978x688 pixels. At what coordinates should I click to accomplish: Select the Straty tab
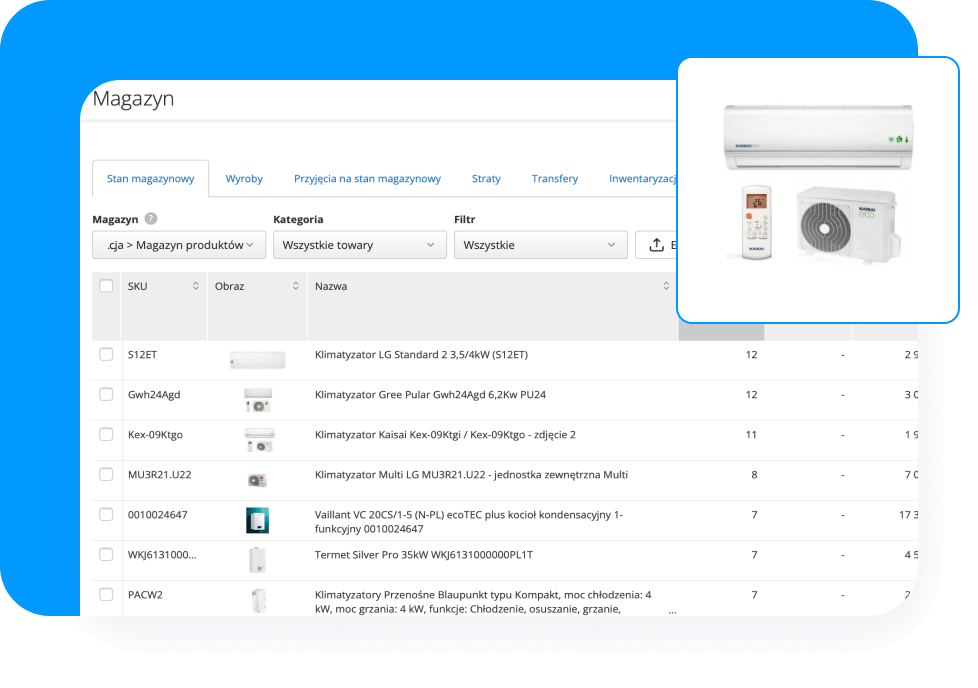click(486, 178)
